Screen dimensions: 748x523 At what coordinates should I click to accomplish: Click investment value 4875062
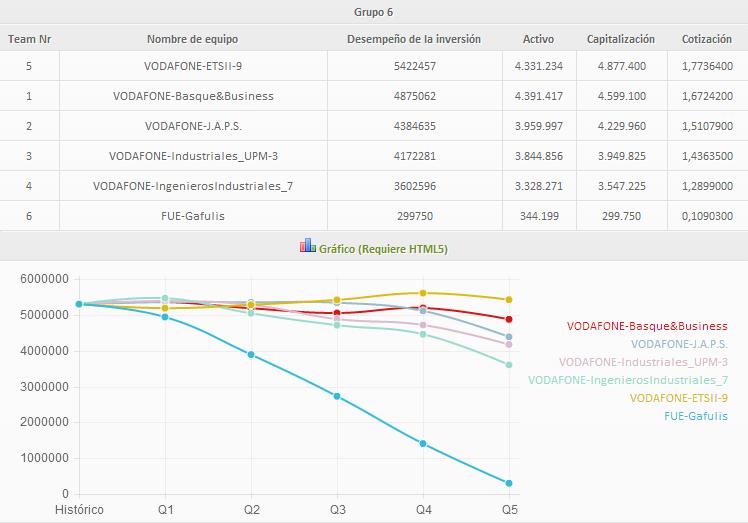point(415,96)
